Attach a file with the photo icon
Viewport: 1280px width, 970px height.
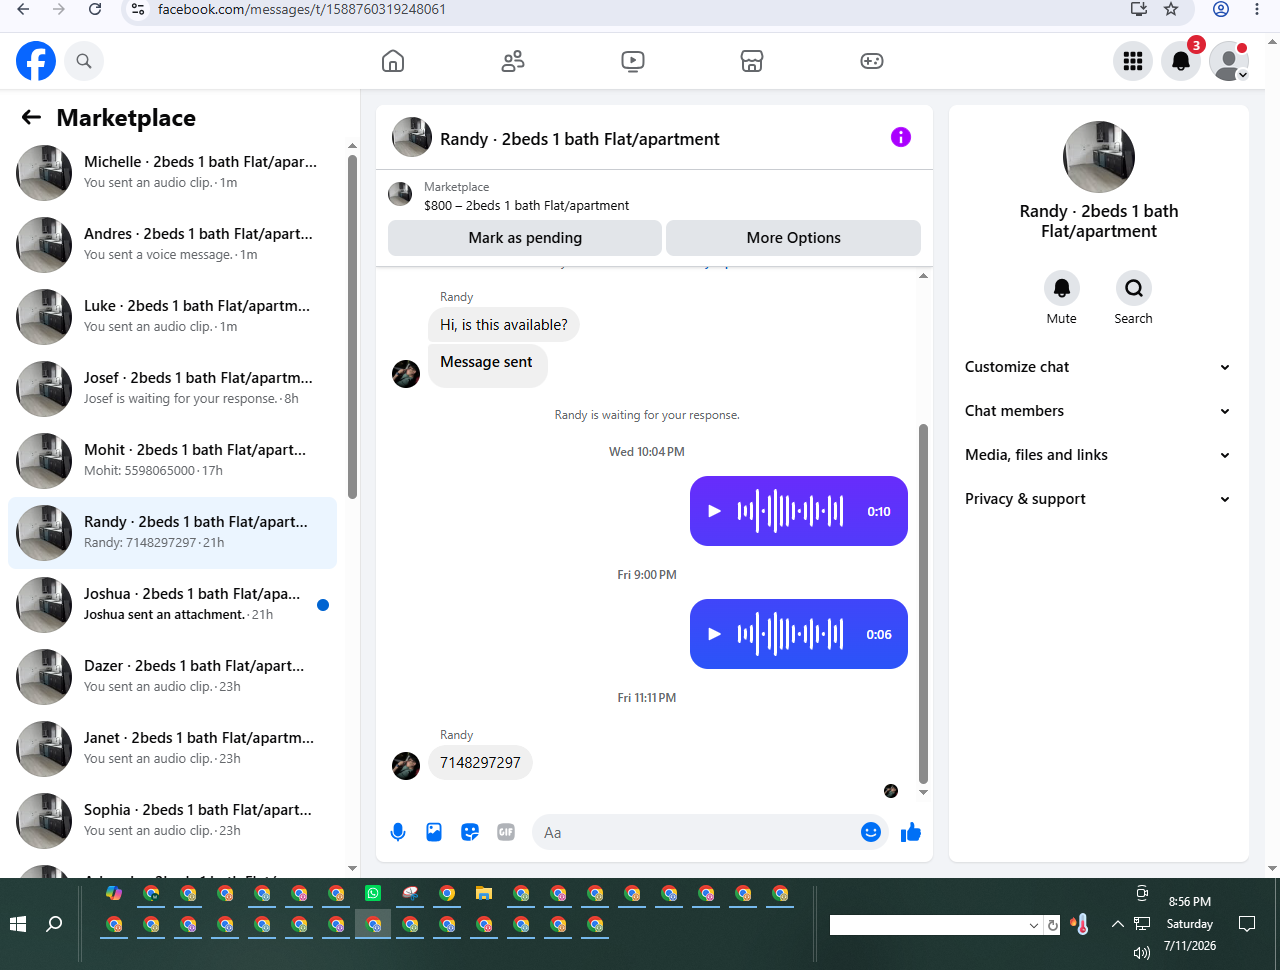coord(434,832)
